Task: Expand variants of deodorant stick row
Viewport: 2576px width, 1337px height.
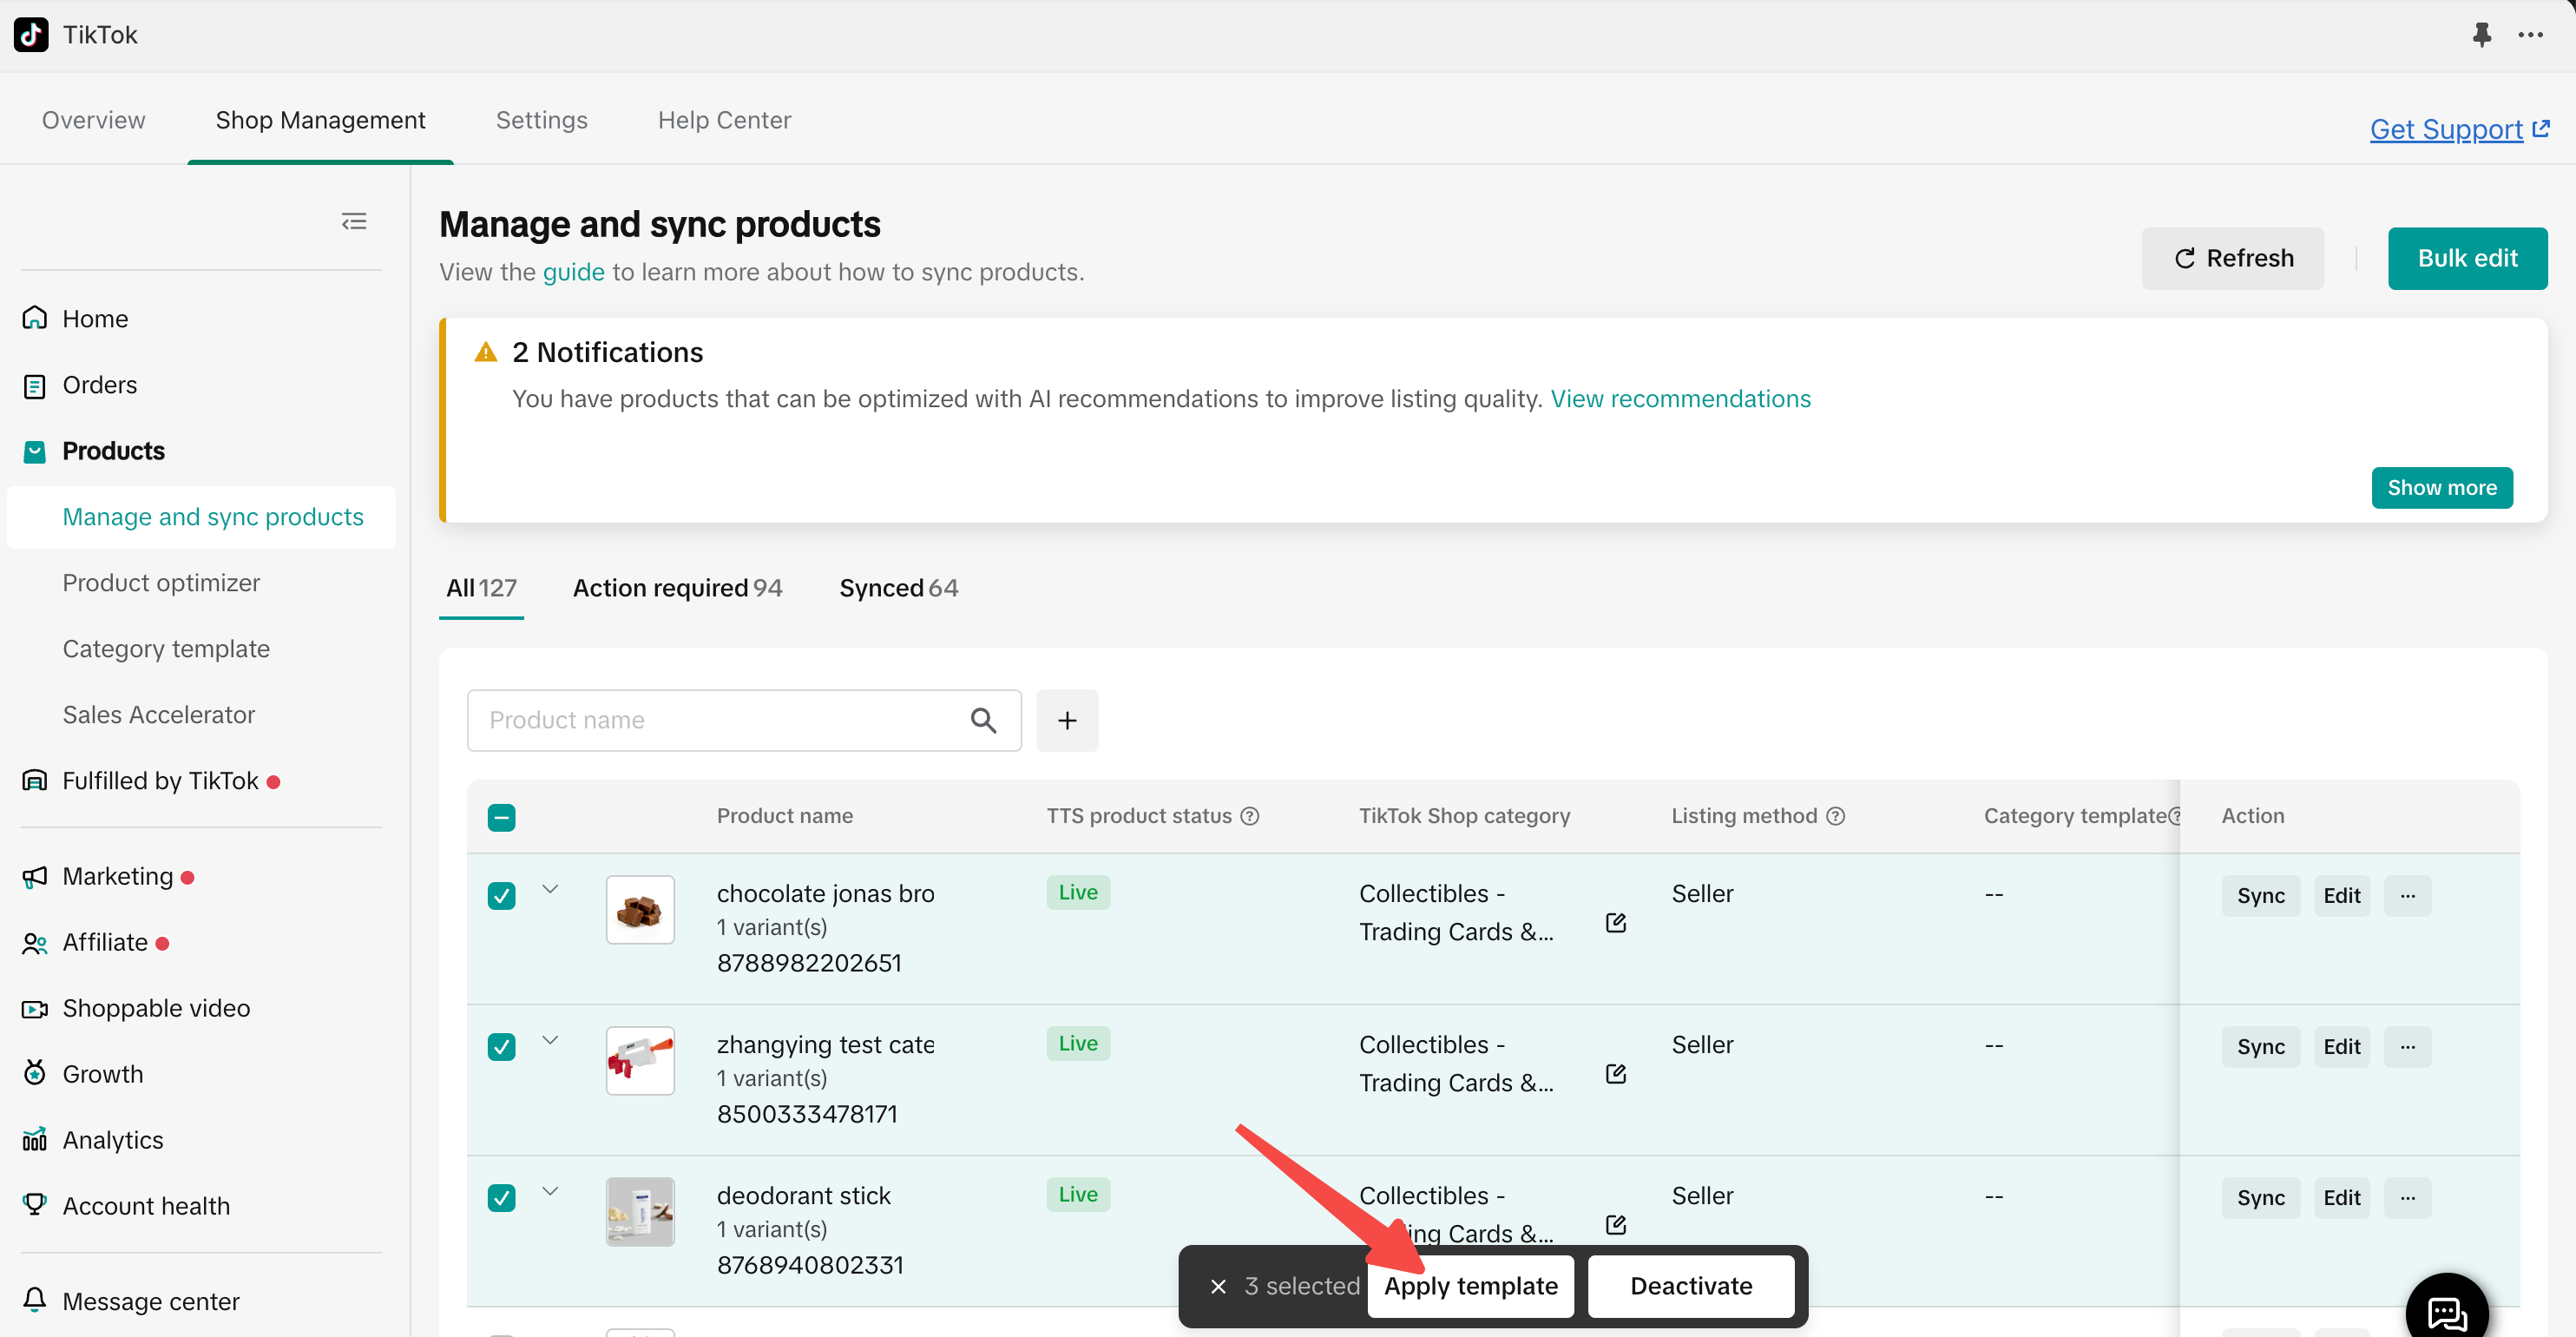Action: coord(550,1190)
